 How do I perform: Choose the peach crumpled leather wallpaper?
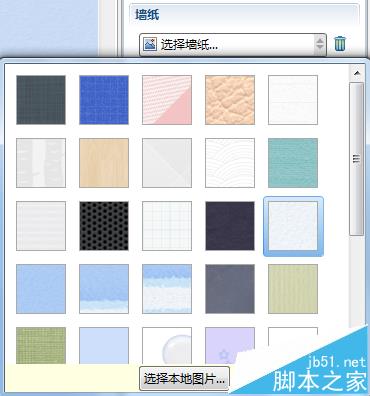[230, 100]
